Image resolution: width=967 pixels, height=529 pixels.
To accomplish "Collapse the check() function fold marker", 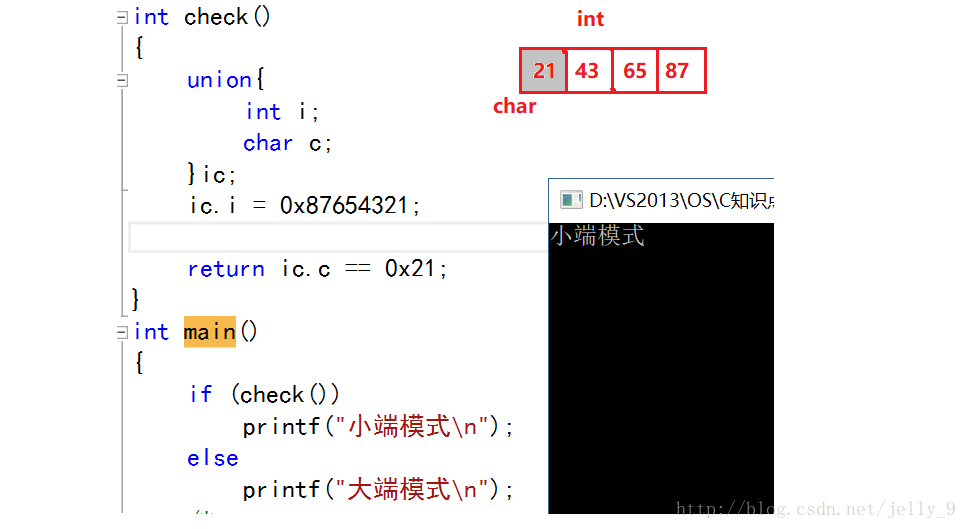I will coord(122,18).
